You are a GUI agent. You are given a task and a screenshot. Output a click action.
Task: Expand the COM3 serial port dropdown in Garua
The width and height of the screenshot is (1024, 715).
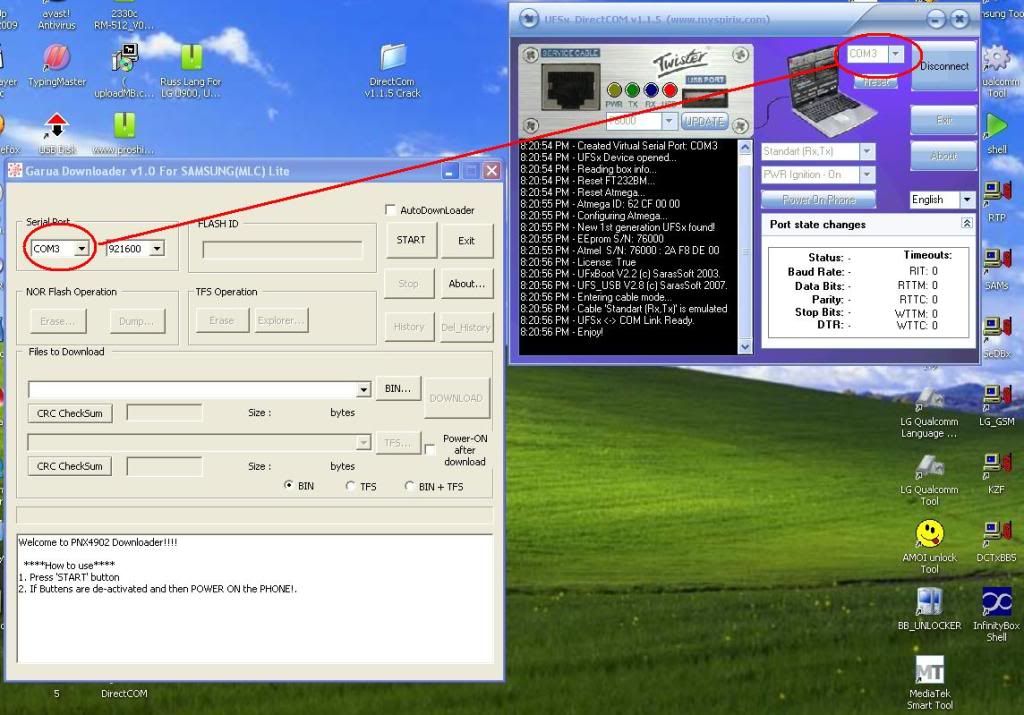point(81,248)
